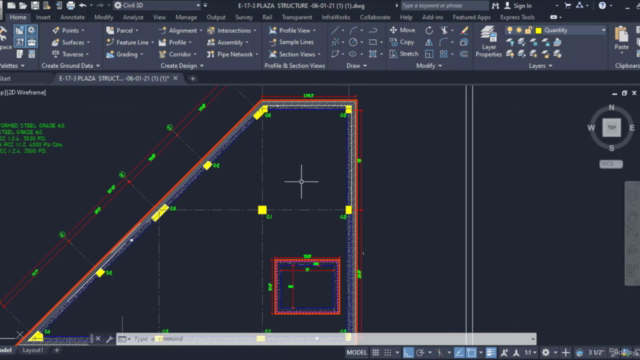
Task: Click the Workspace Switching gear icon
Action: tap(546, 352)
